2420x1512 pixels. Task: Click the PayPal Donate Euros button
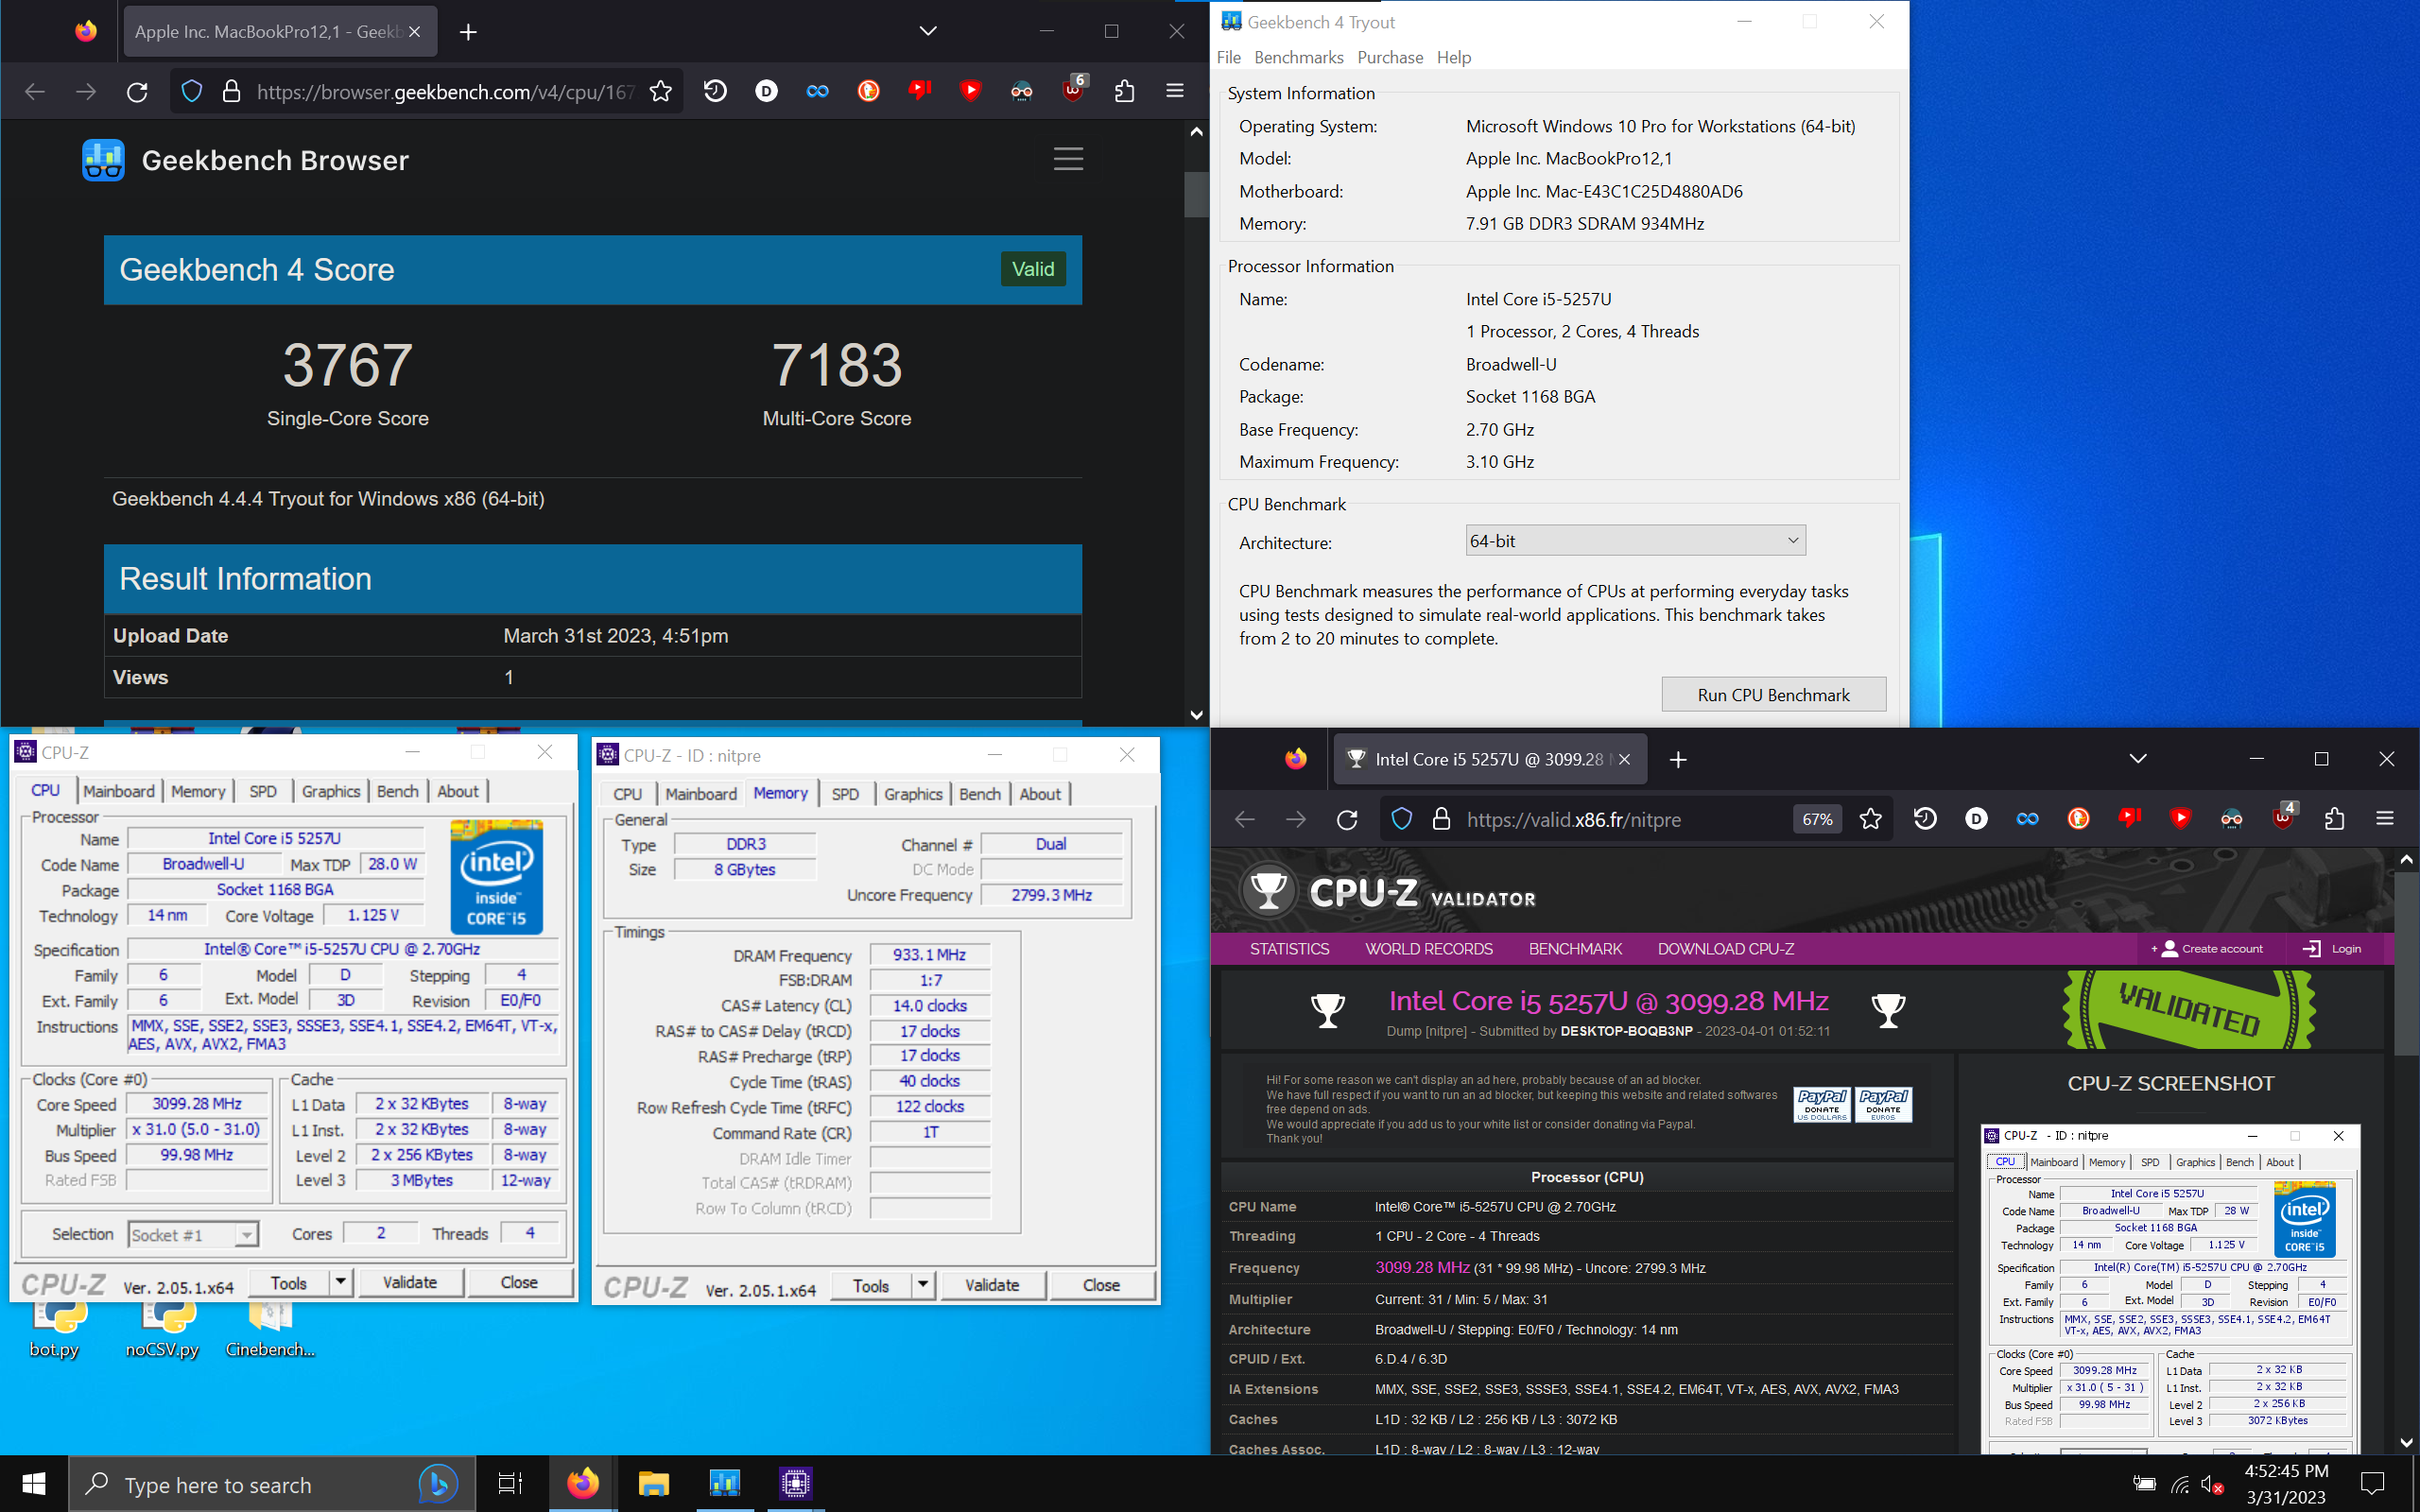1884,1104
